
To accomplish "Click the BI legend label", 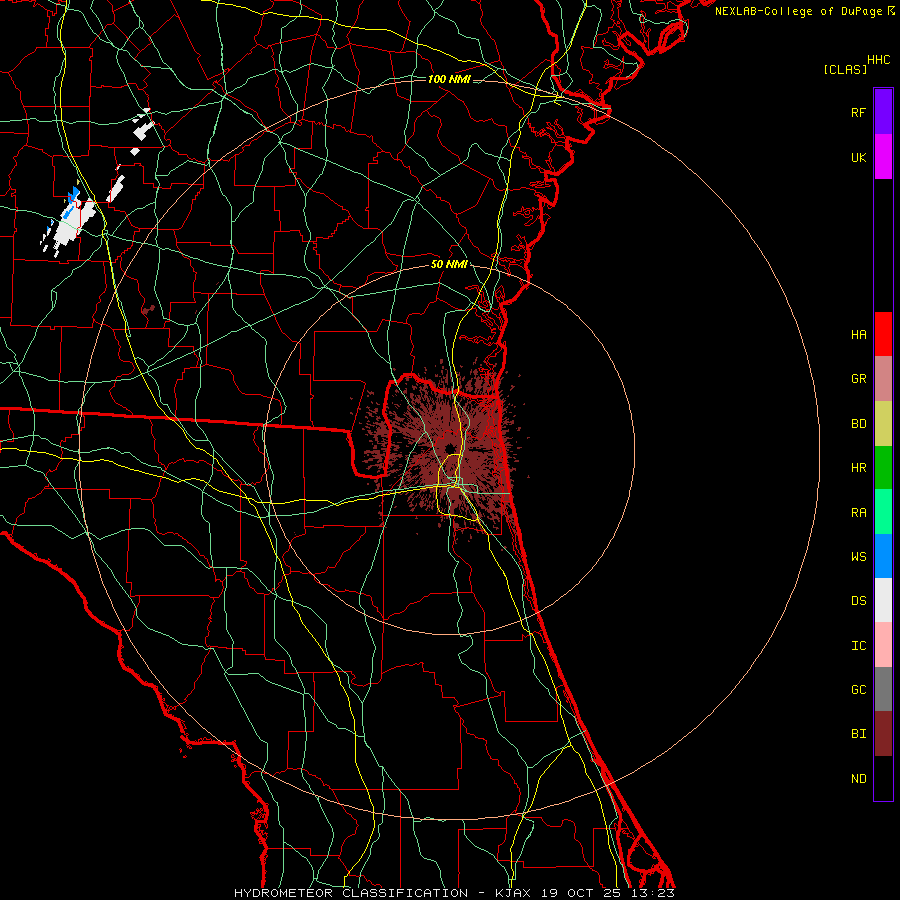I will pos(858,734).
